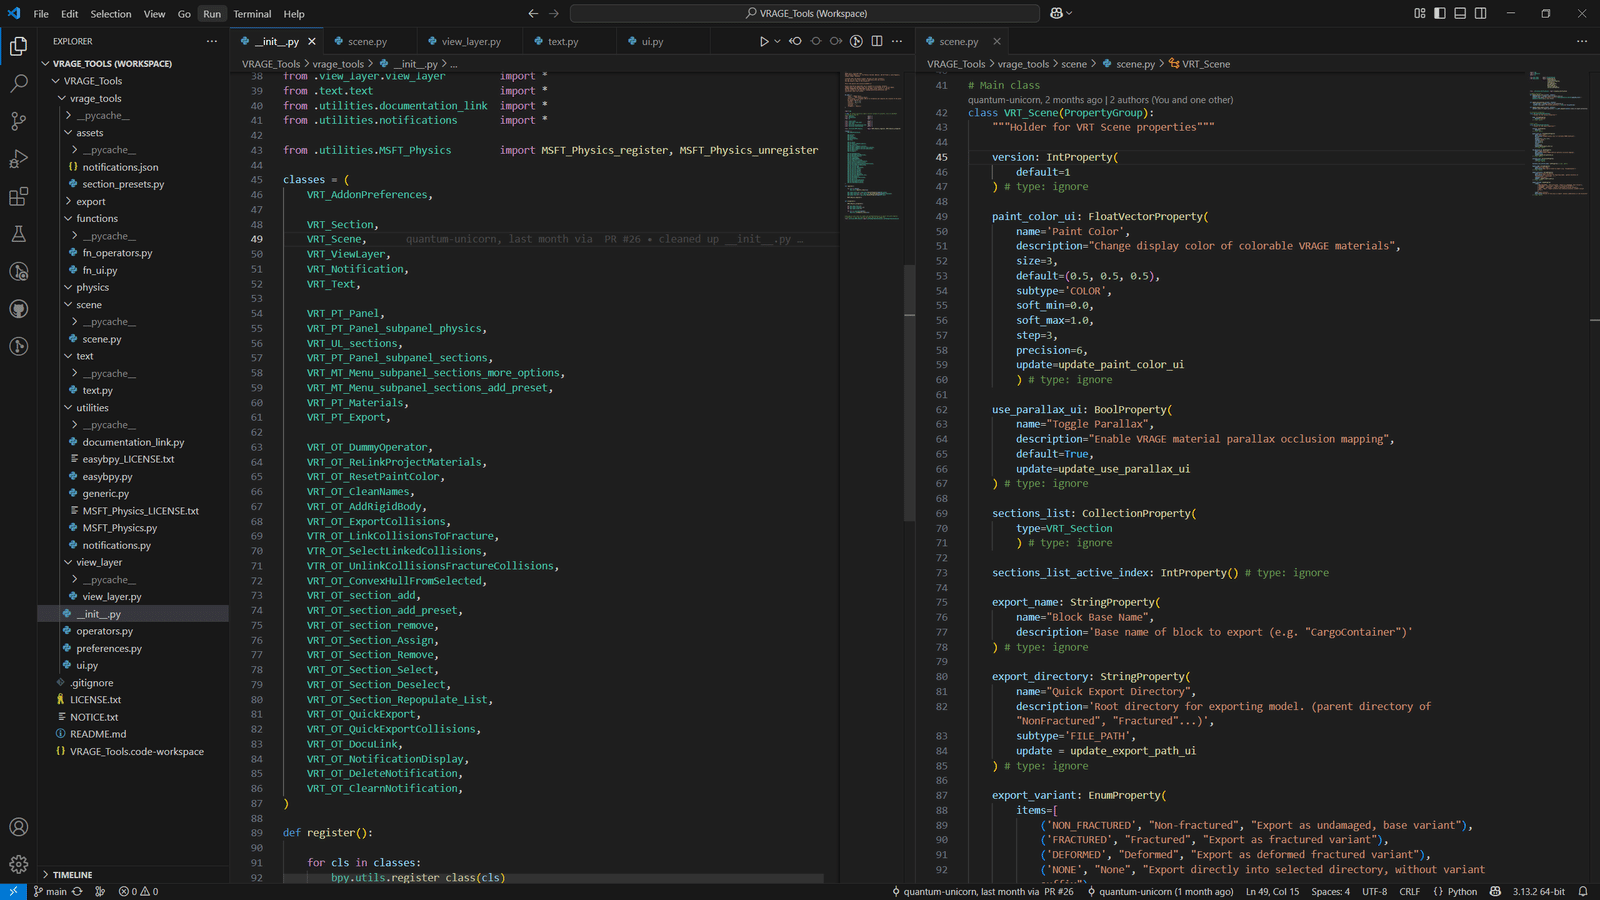Open the Extensions view
The width and height of the screenshot is (1600, 900).
[18, 197]
